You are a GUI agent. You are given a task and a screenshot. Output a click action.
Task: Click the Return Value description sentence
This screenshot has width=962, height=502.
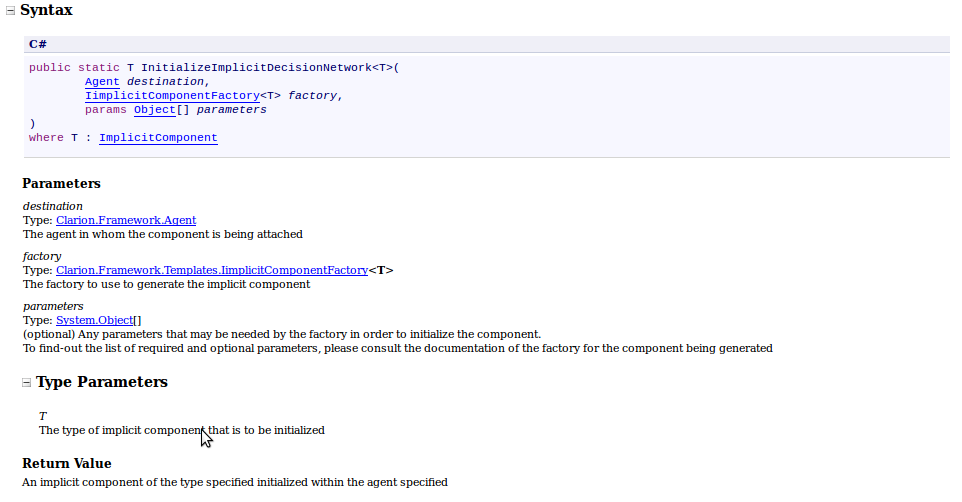(x=235, y=482)
